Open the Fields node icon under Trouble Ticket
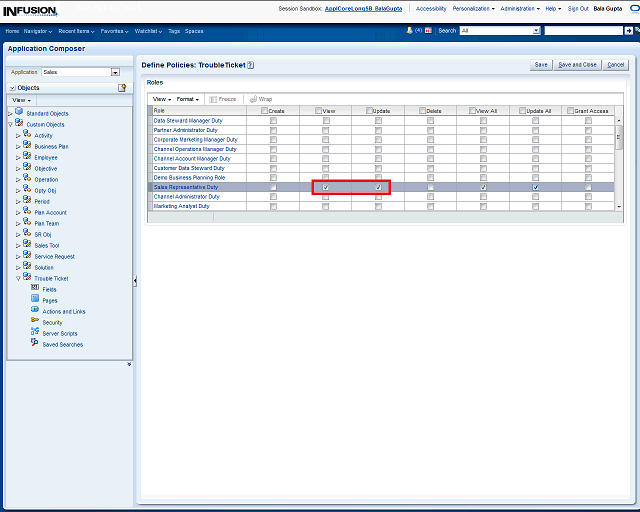This screenshot has height=512, width=640. tap(34, 289)
